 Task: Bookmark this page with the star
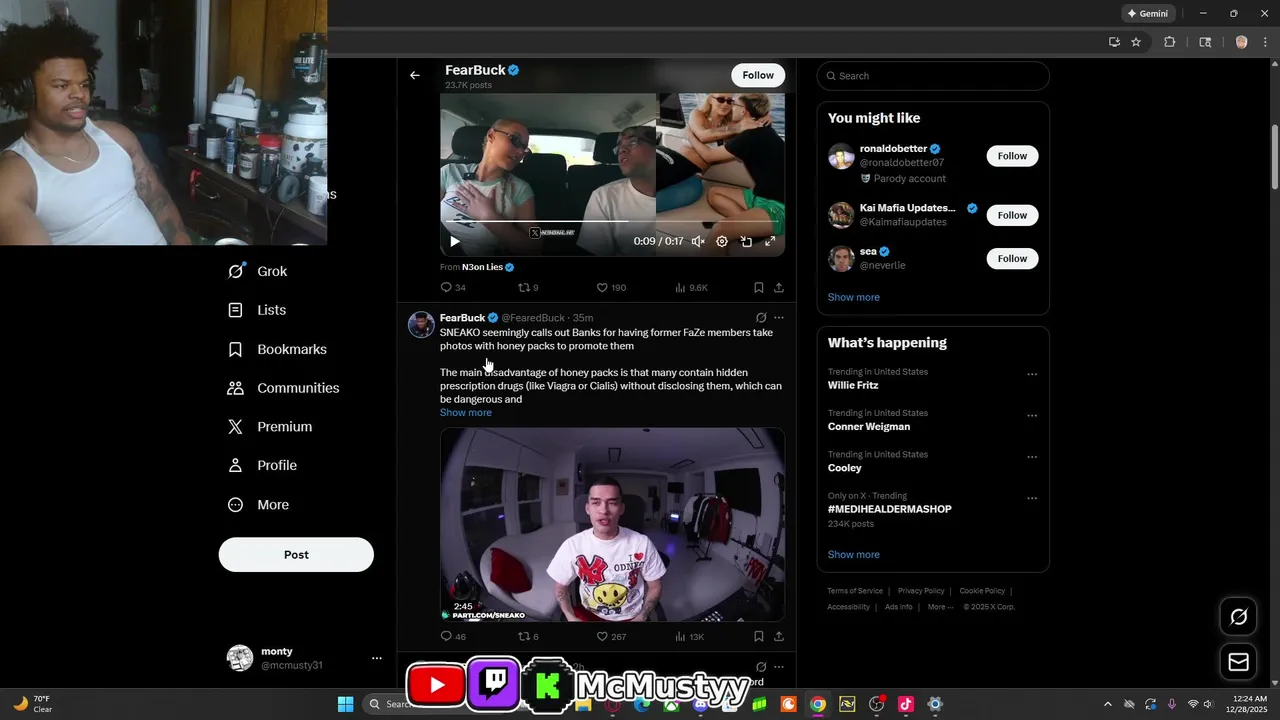click(1136, 42)
